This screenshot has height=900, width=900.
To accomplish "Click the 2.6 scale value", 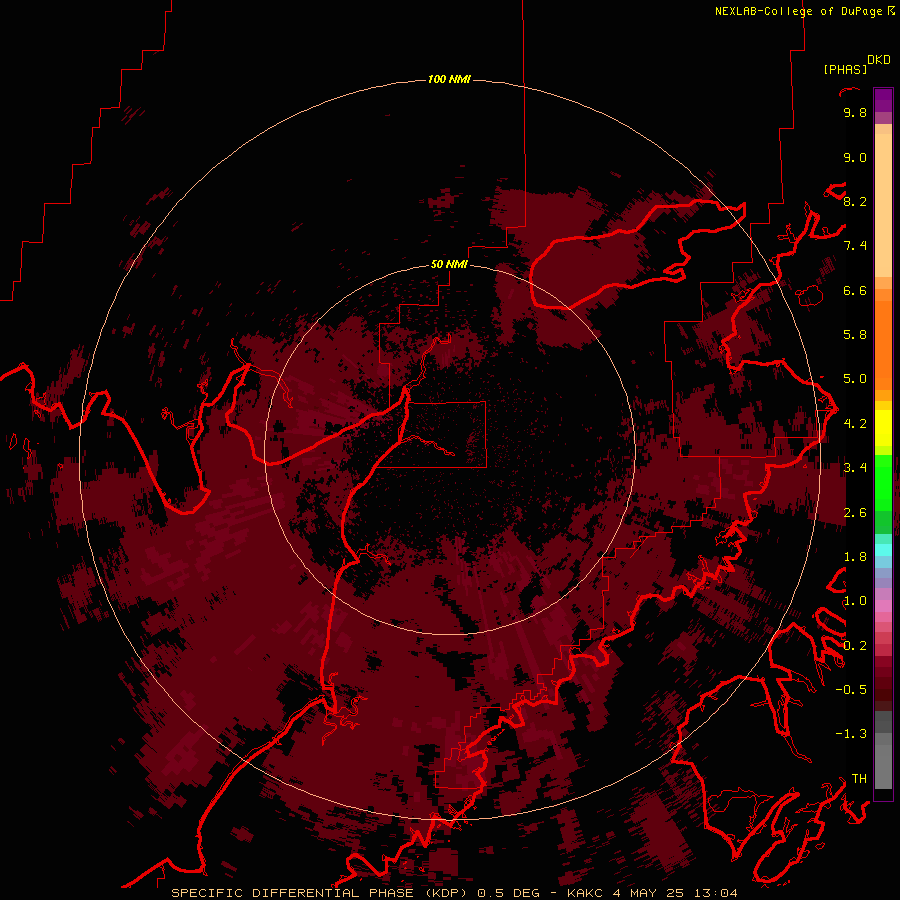I will (855, 513).
